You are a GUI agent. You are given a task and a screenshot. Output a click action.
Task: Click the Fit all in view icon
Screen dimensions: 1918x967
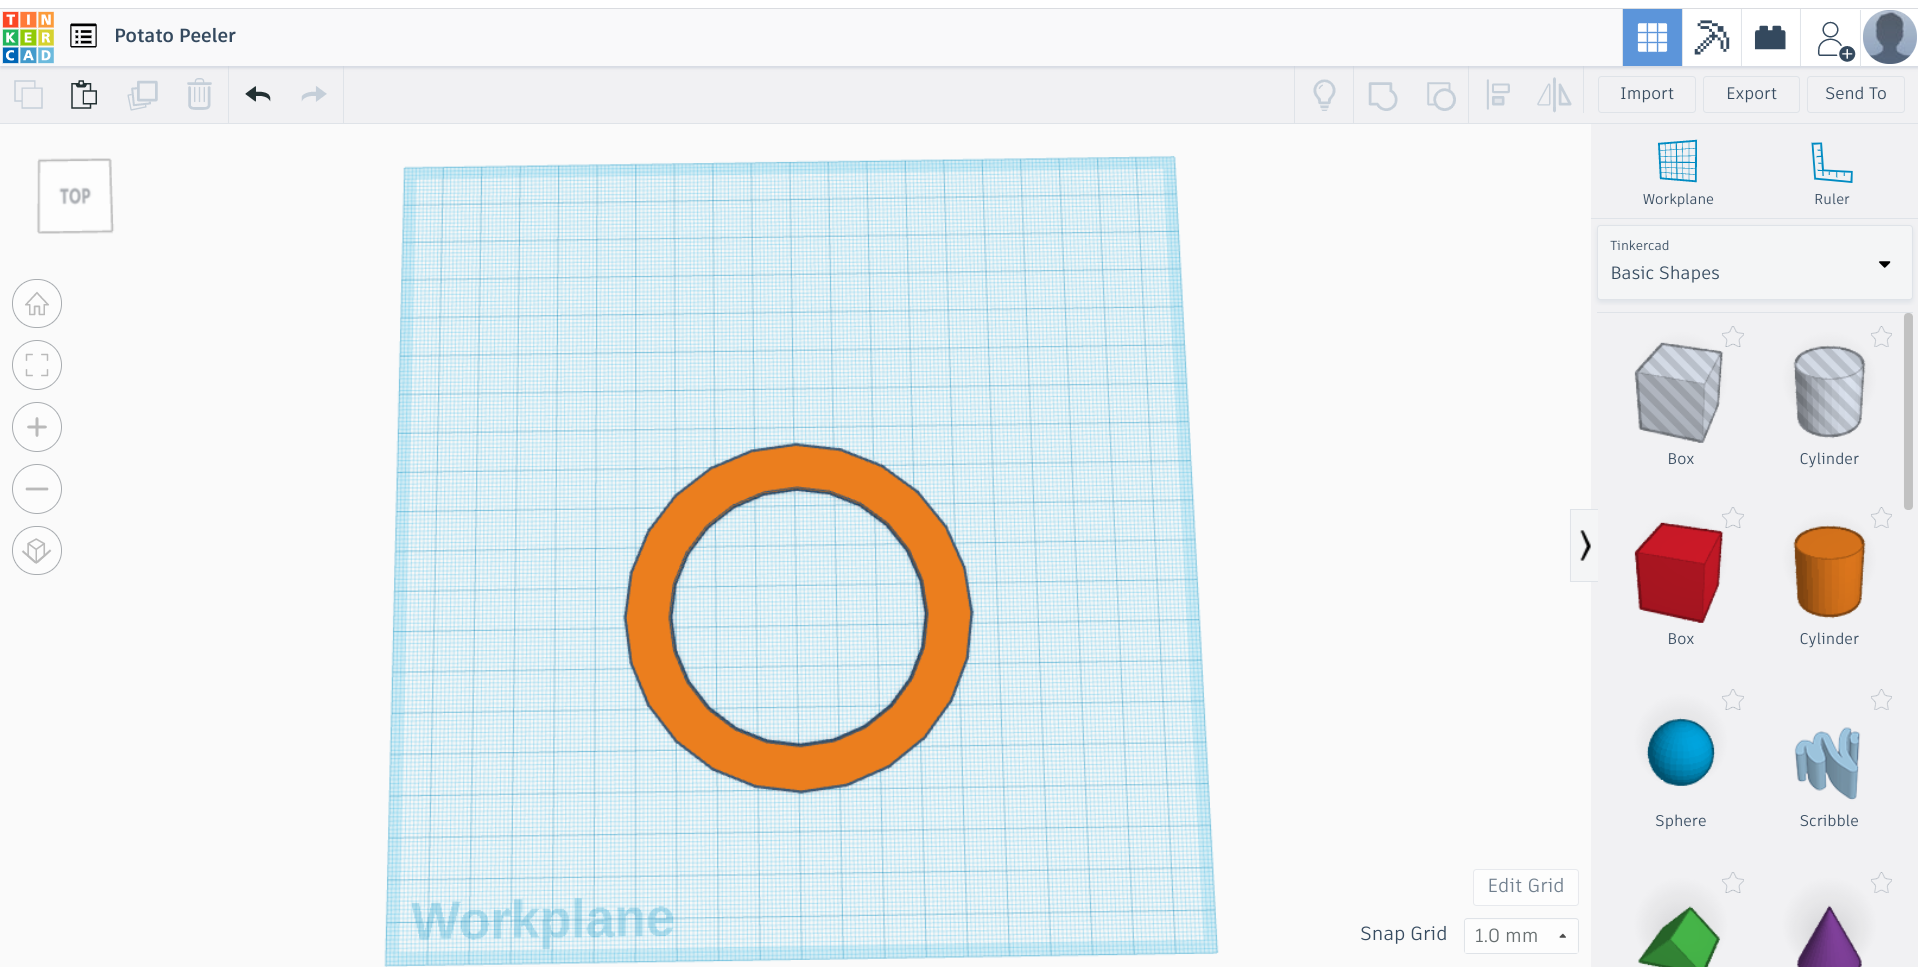click(x=37, y=365)
